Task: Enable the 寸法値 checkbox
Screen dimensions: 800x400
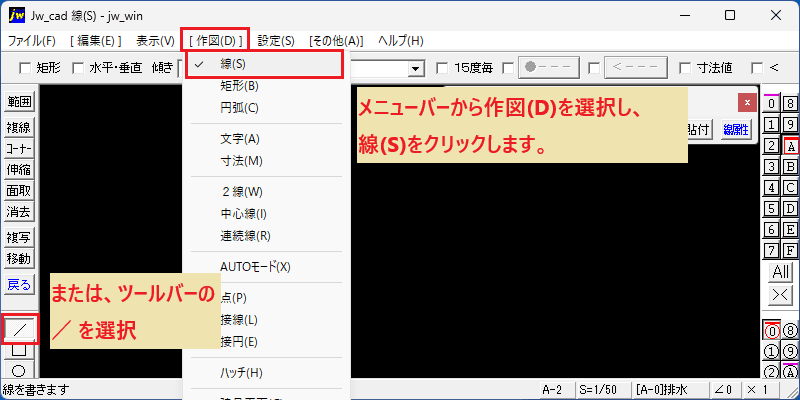Action: 685,68
